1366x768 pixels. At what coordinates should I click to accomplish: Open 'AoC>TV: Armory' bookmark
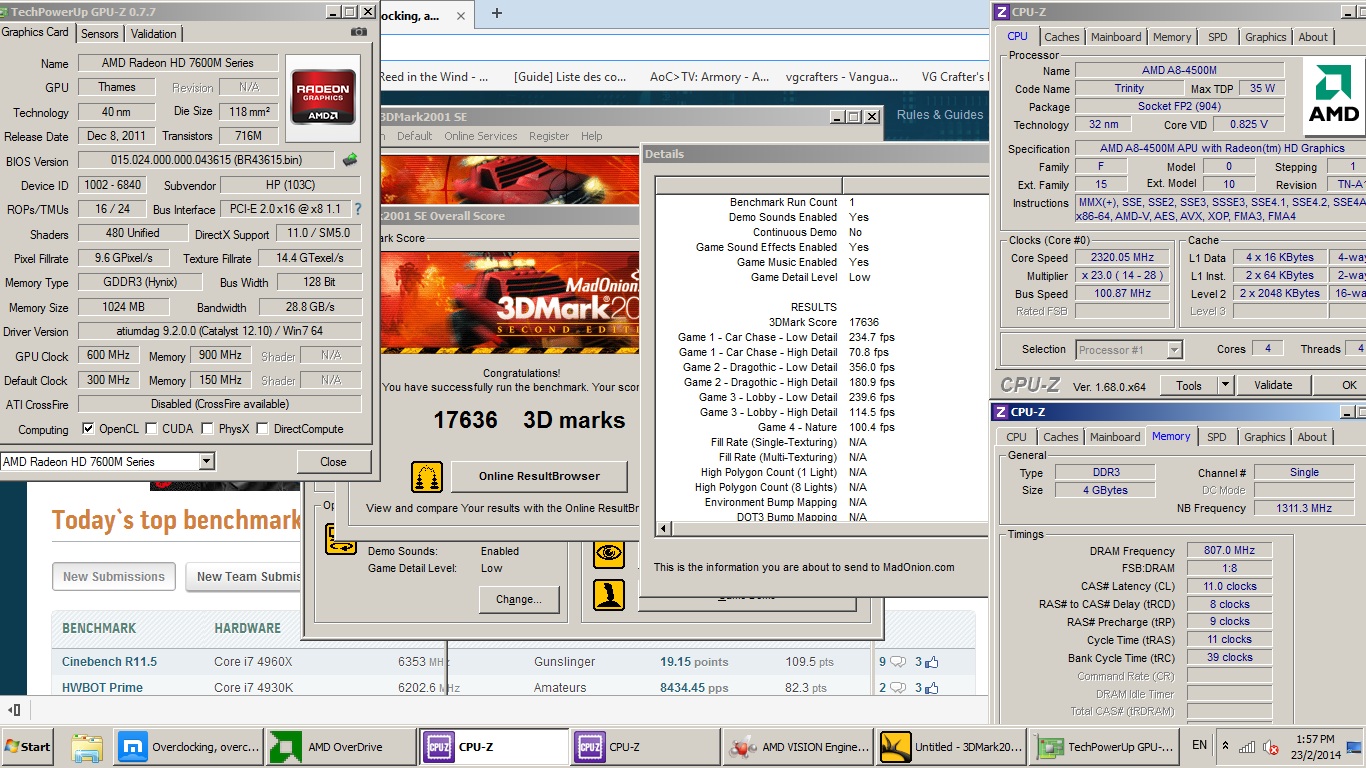tap(709, 77)
